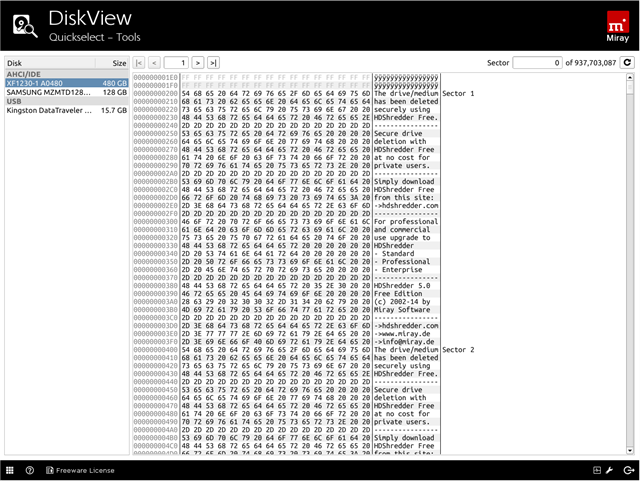Open the apps grid menu icon
The image size is (640, 481).
point(10,470)
